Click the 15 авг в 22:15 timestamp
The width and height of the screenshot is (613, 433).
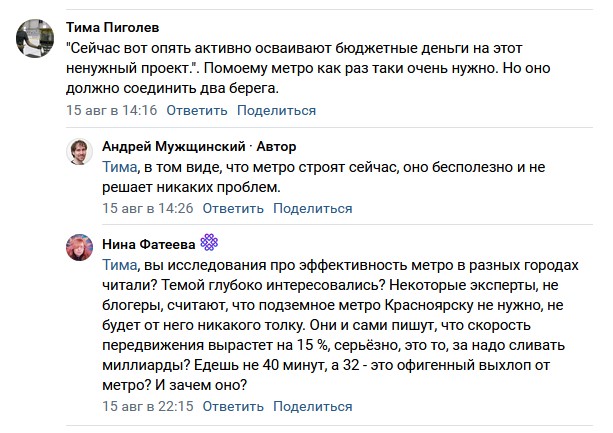pos(148,406)
